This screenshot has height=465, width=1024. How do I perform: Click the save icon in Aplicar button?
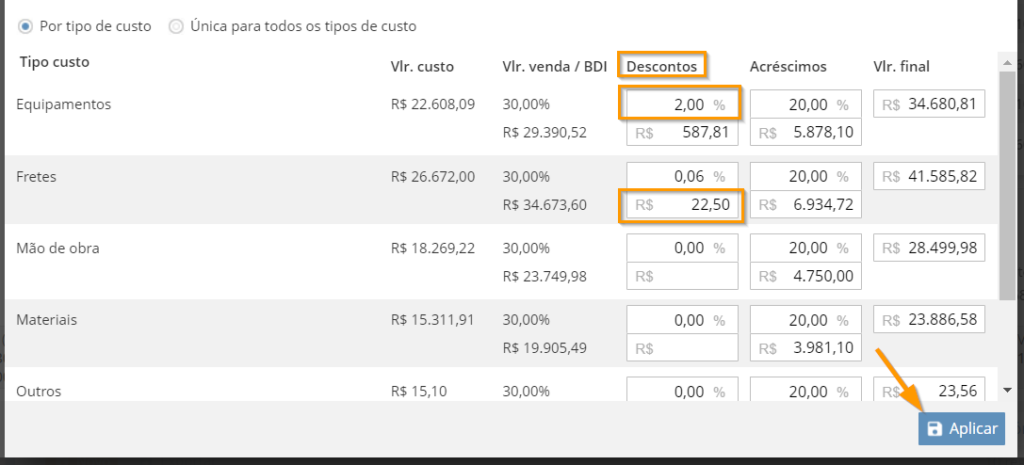pos(935,429)
